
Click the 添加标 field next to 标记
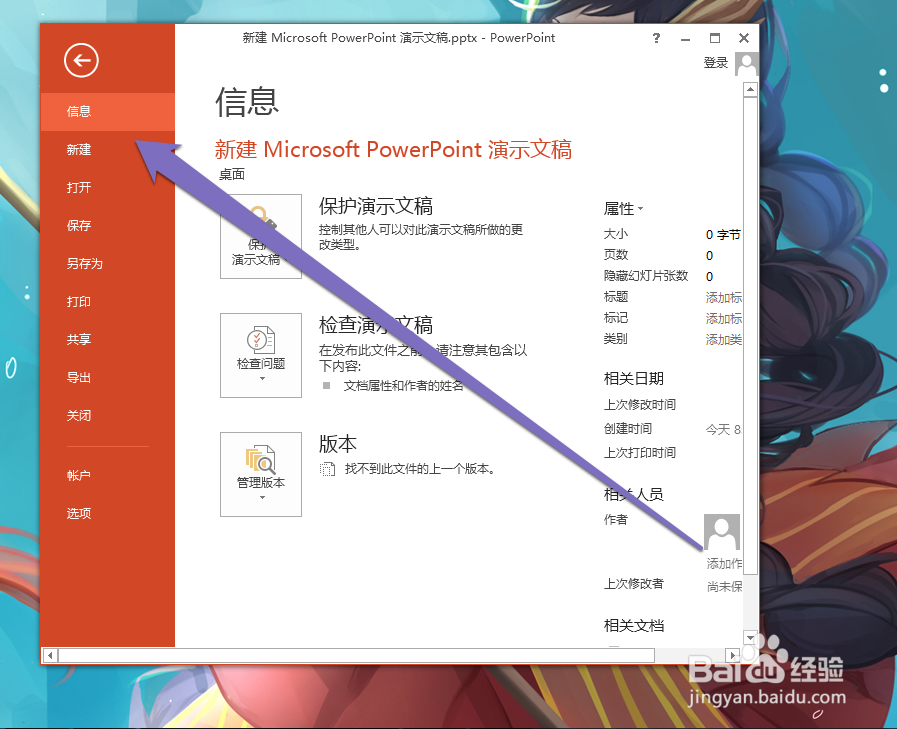pyautogui.click(x=724, y=319)
